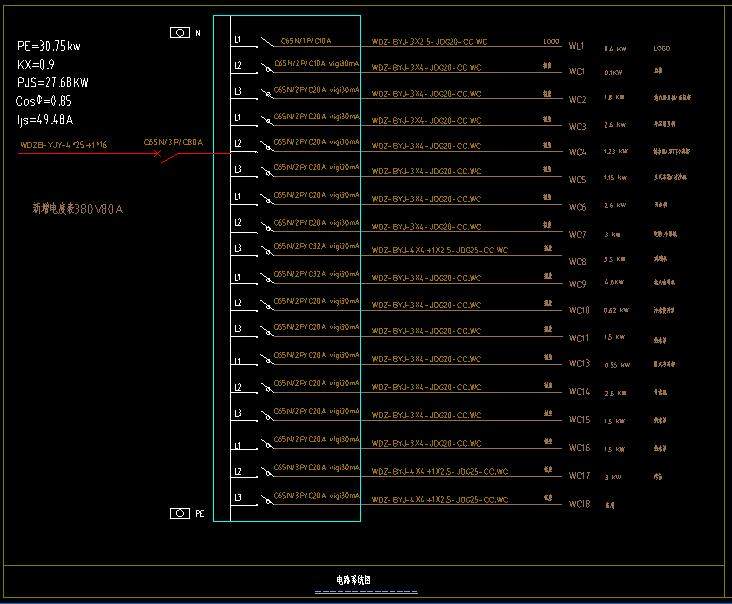Click the WDZB-YJY-4*25+1*16 incoming cable label
This screenshot has width=732, height=604.
[x=64, y=145]
